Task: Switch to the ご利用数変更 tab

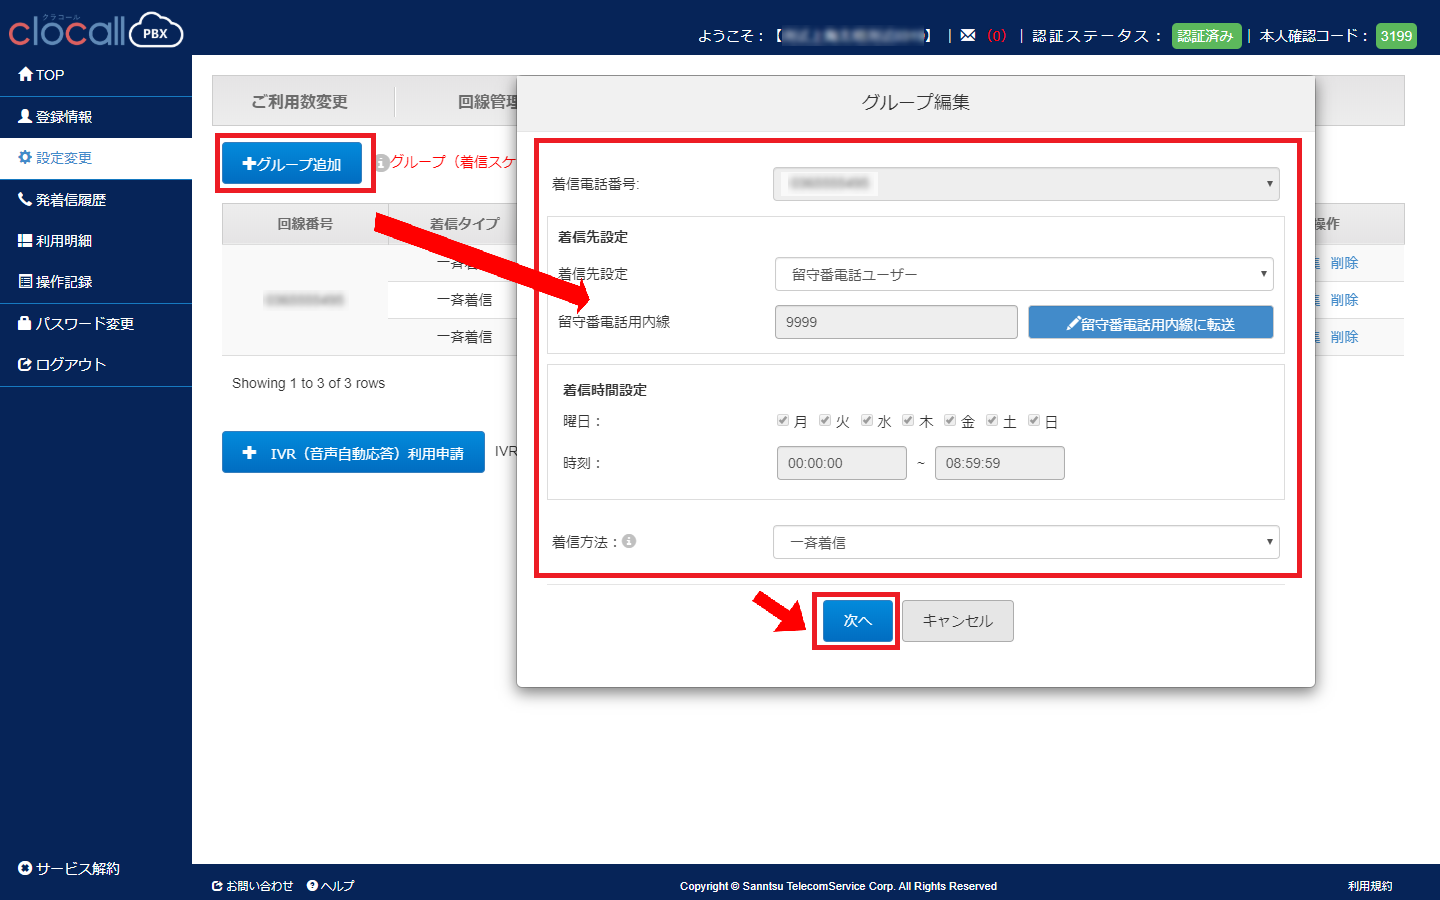Action: 300,102
